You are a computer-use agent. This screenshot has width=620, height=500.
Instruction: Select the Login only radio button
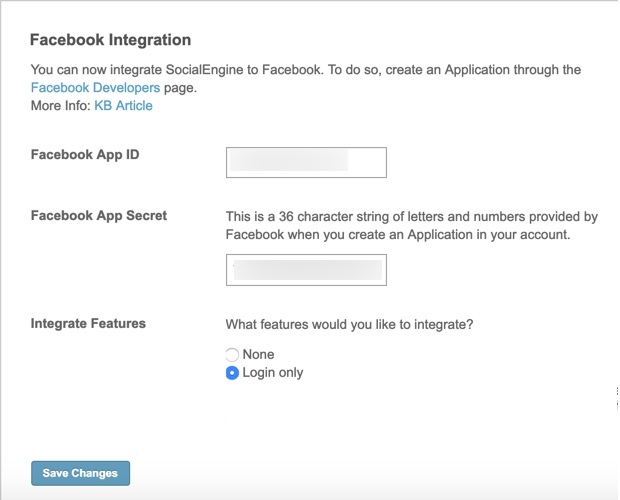pyautogui.click(x=232, y=373)
